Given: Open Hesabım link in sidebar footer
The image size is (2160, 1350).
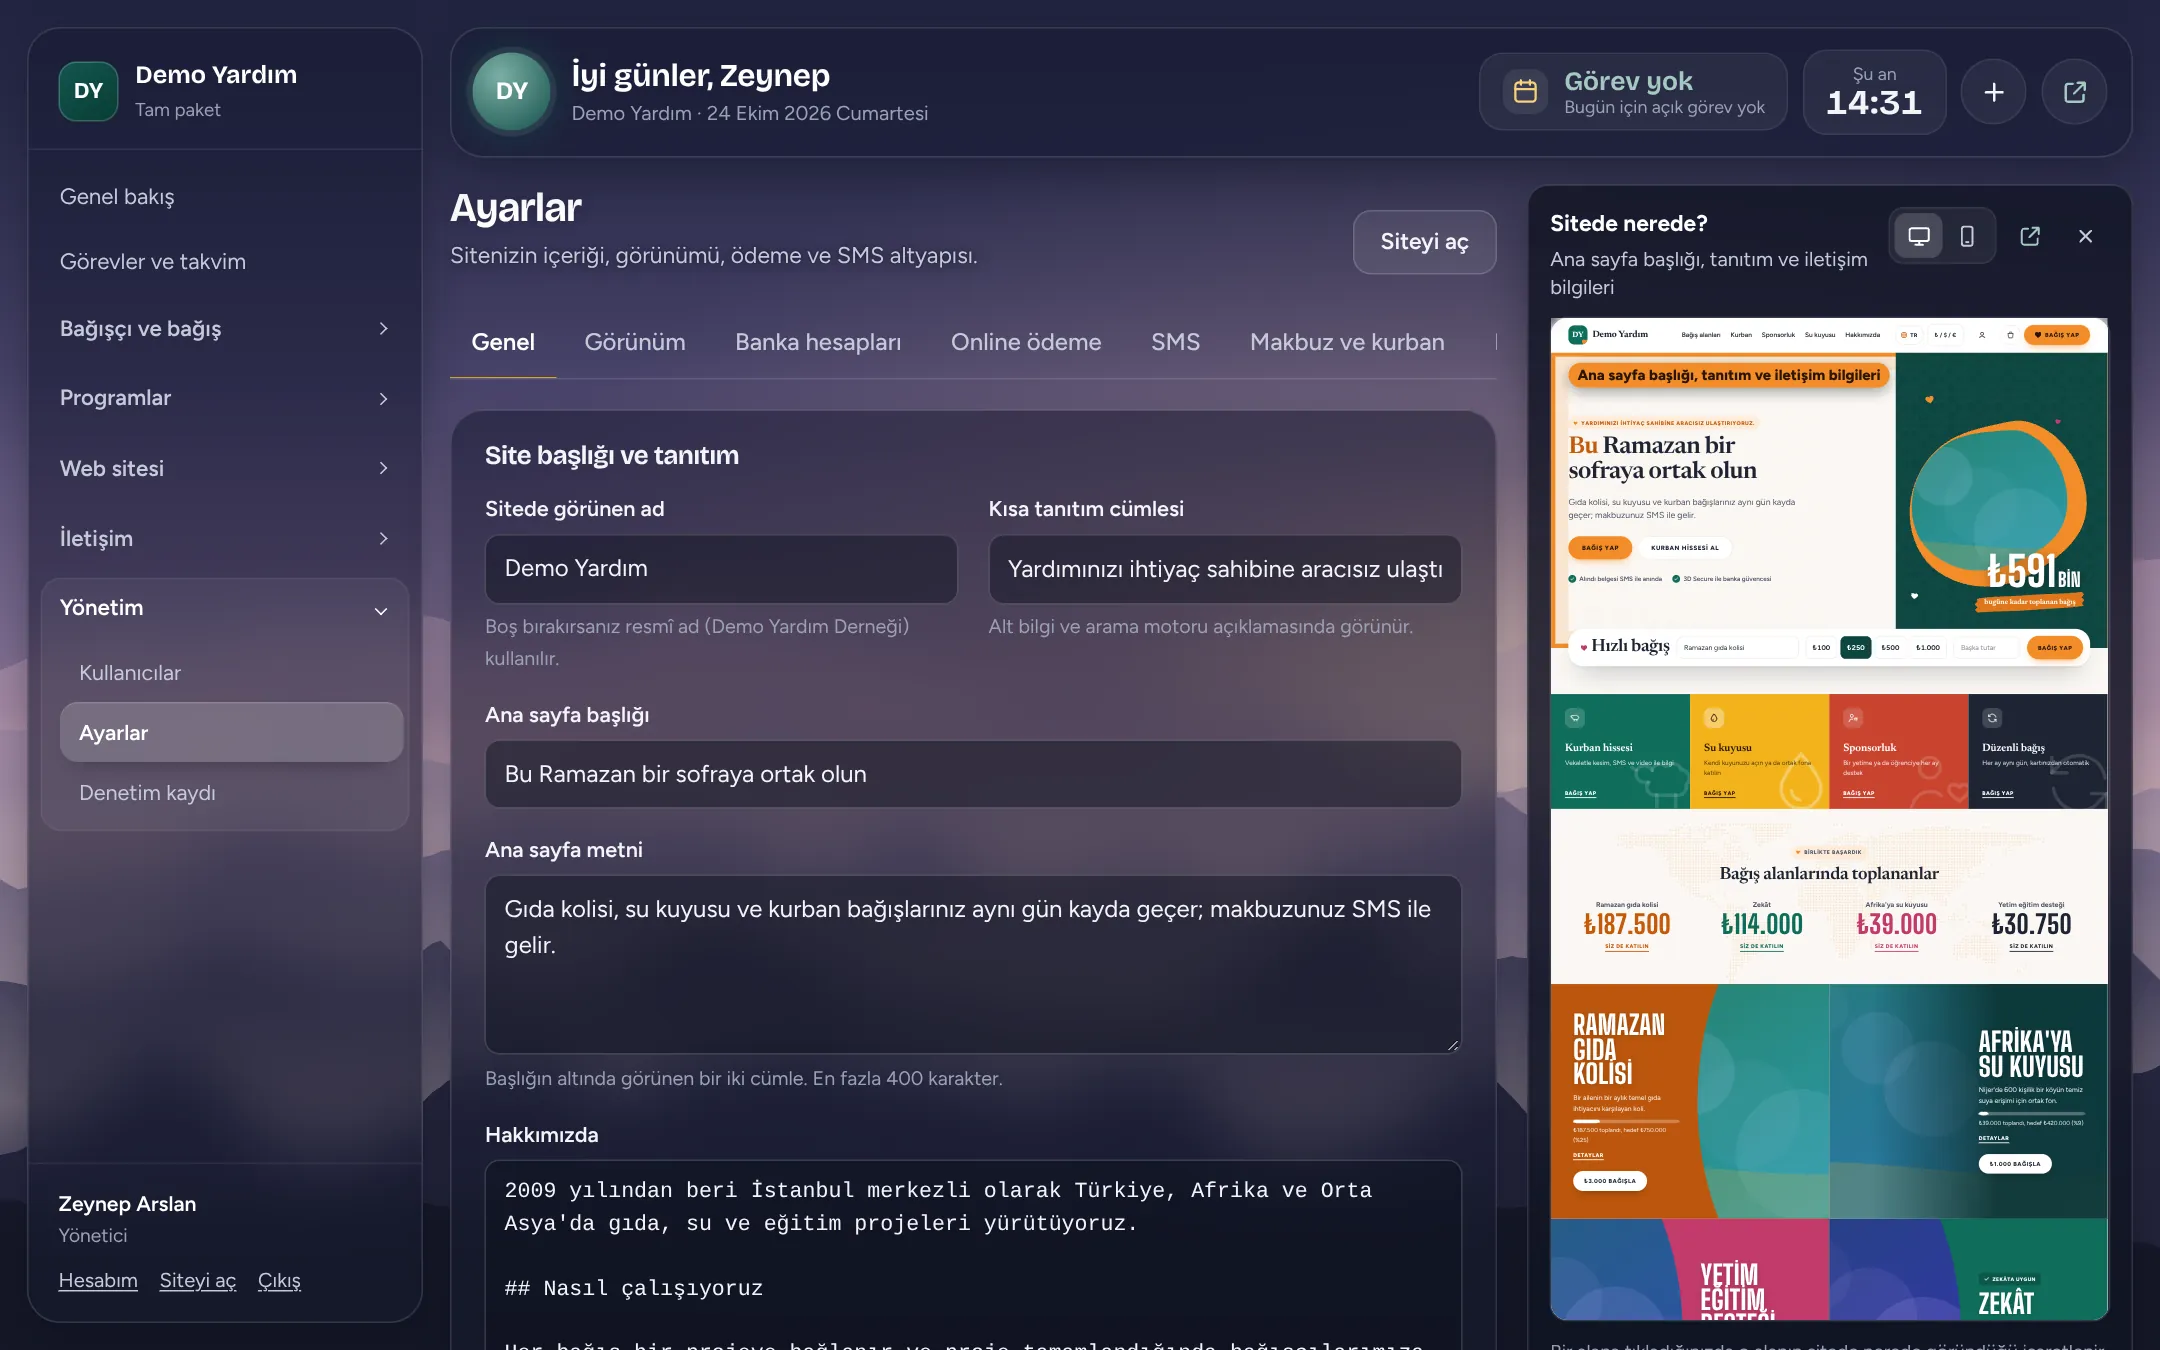Looking at the screenshot, I should point(98,1280).
